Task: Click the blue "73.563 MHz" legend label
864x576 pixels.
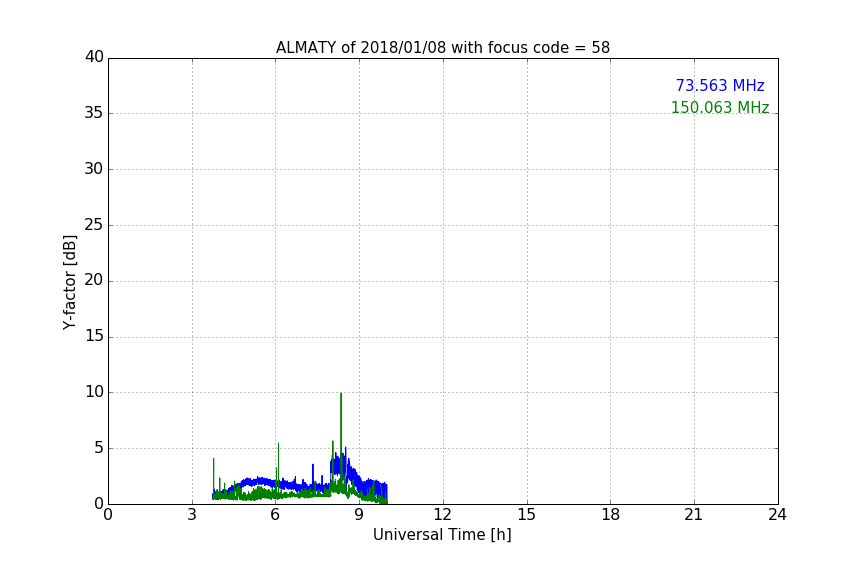Action: 720,85
